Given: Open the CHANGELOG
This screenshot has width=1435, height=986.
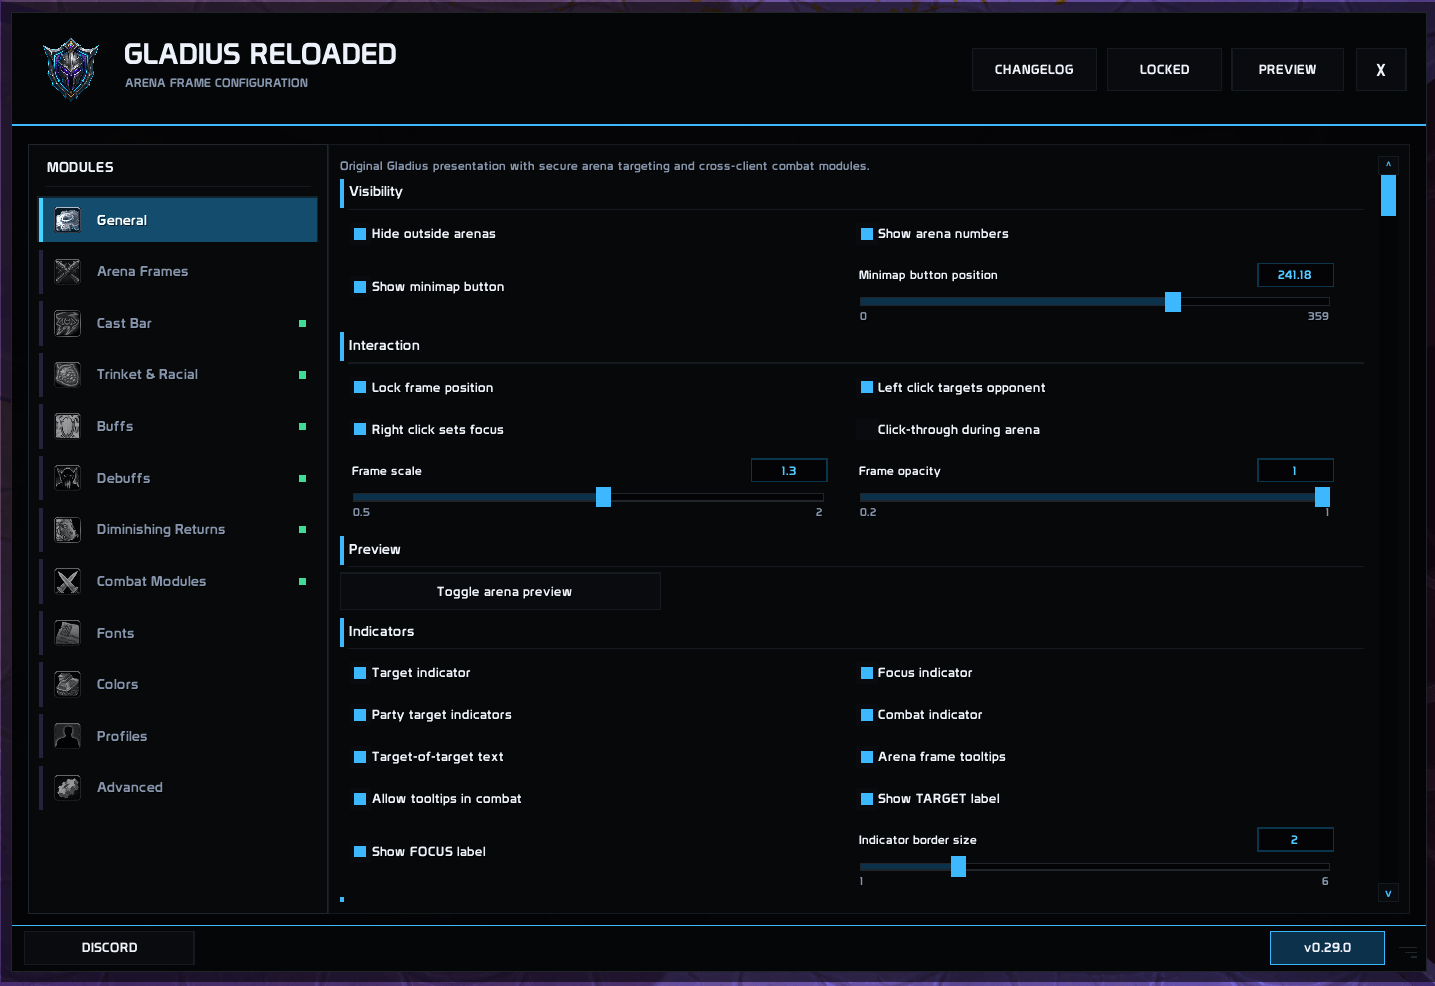Looking at the screenshot, I should click(1034, 70).
